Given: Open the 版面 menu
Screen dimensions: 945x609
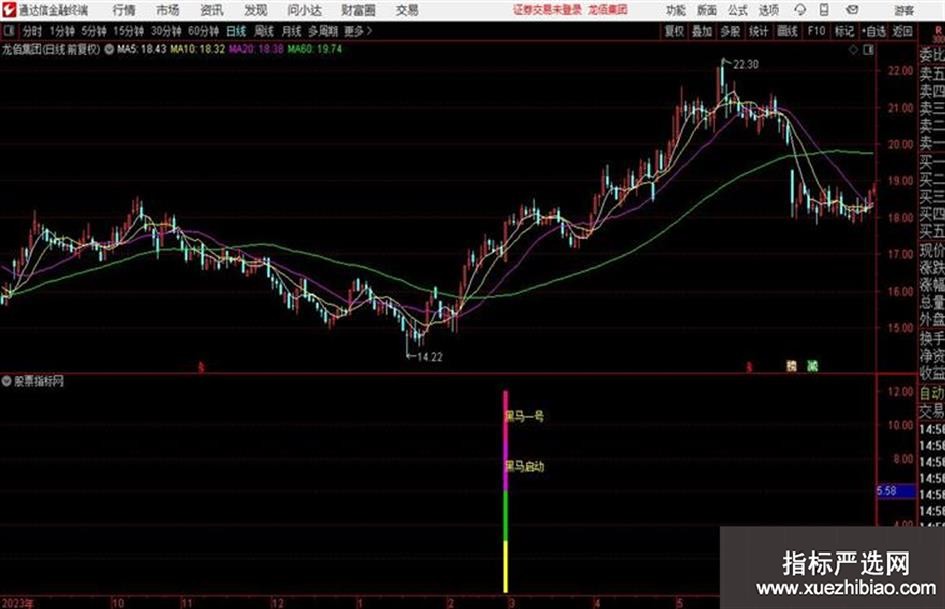Looking at the screenshot, I should [x=707, y=10].
